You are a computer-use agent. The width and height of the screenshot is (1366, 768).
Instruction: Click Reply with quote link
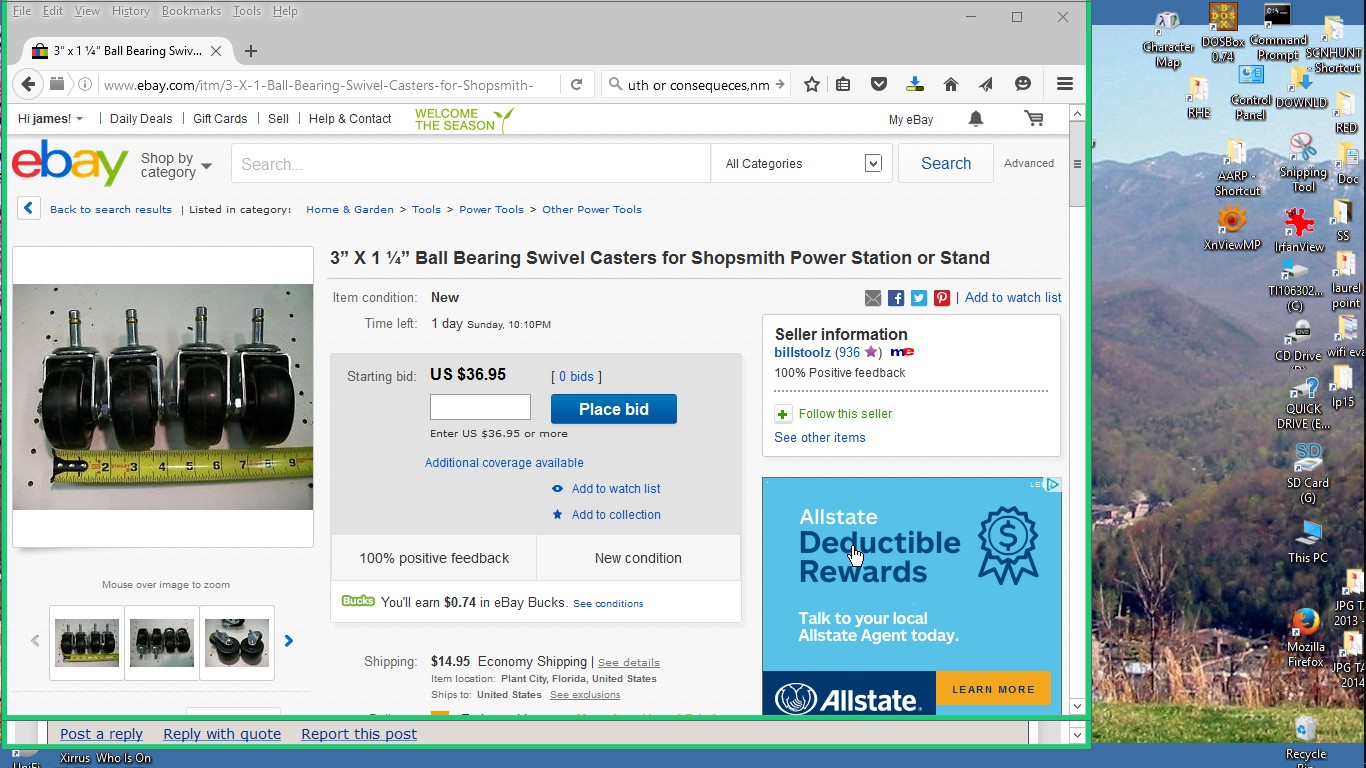[x=222, y=734]
